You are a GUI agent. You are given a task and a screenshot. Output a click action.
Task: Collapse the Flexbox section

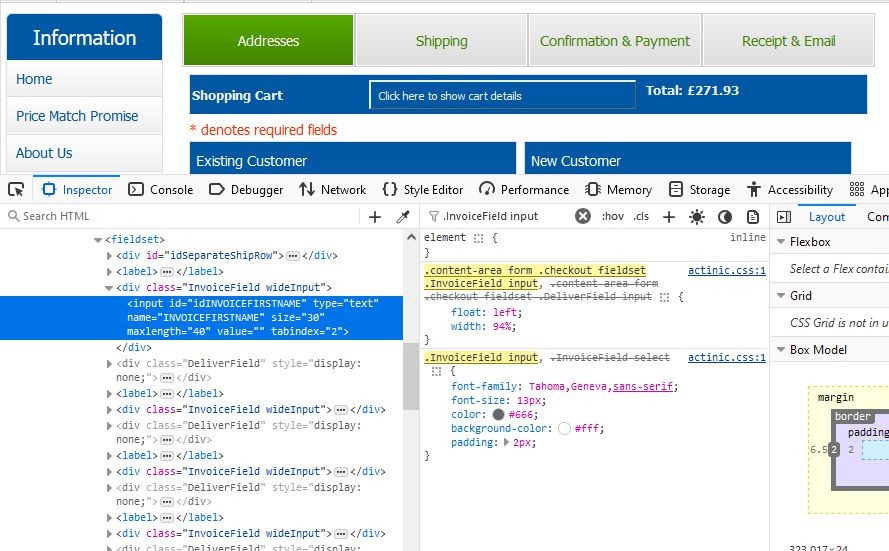779,241
